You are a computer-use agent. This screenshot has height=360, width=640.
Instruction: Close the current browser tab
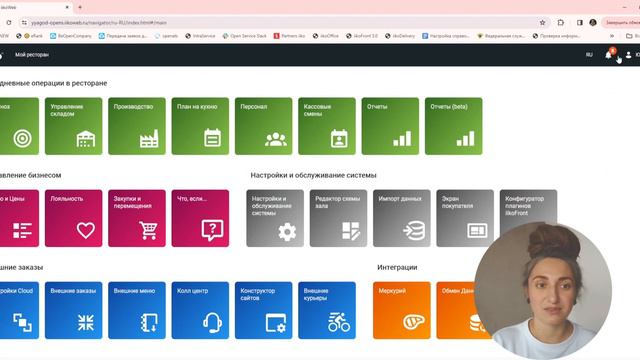coord(67,7)
